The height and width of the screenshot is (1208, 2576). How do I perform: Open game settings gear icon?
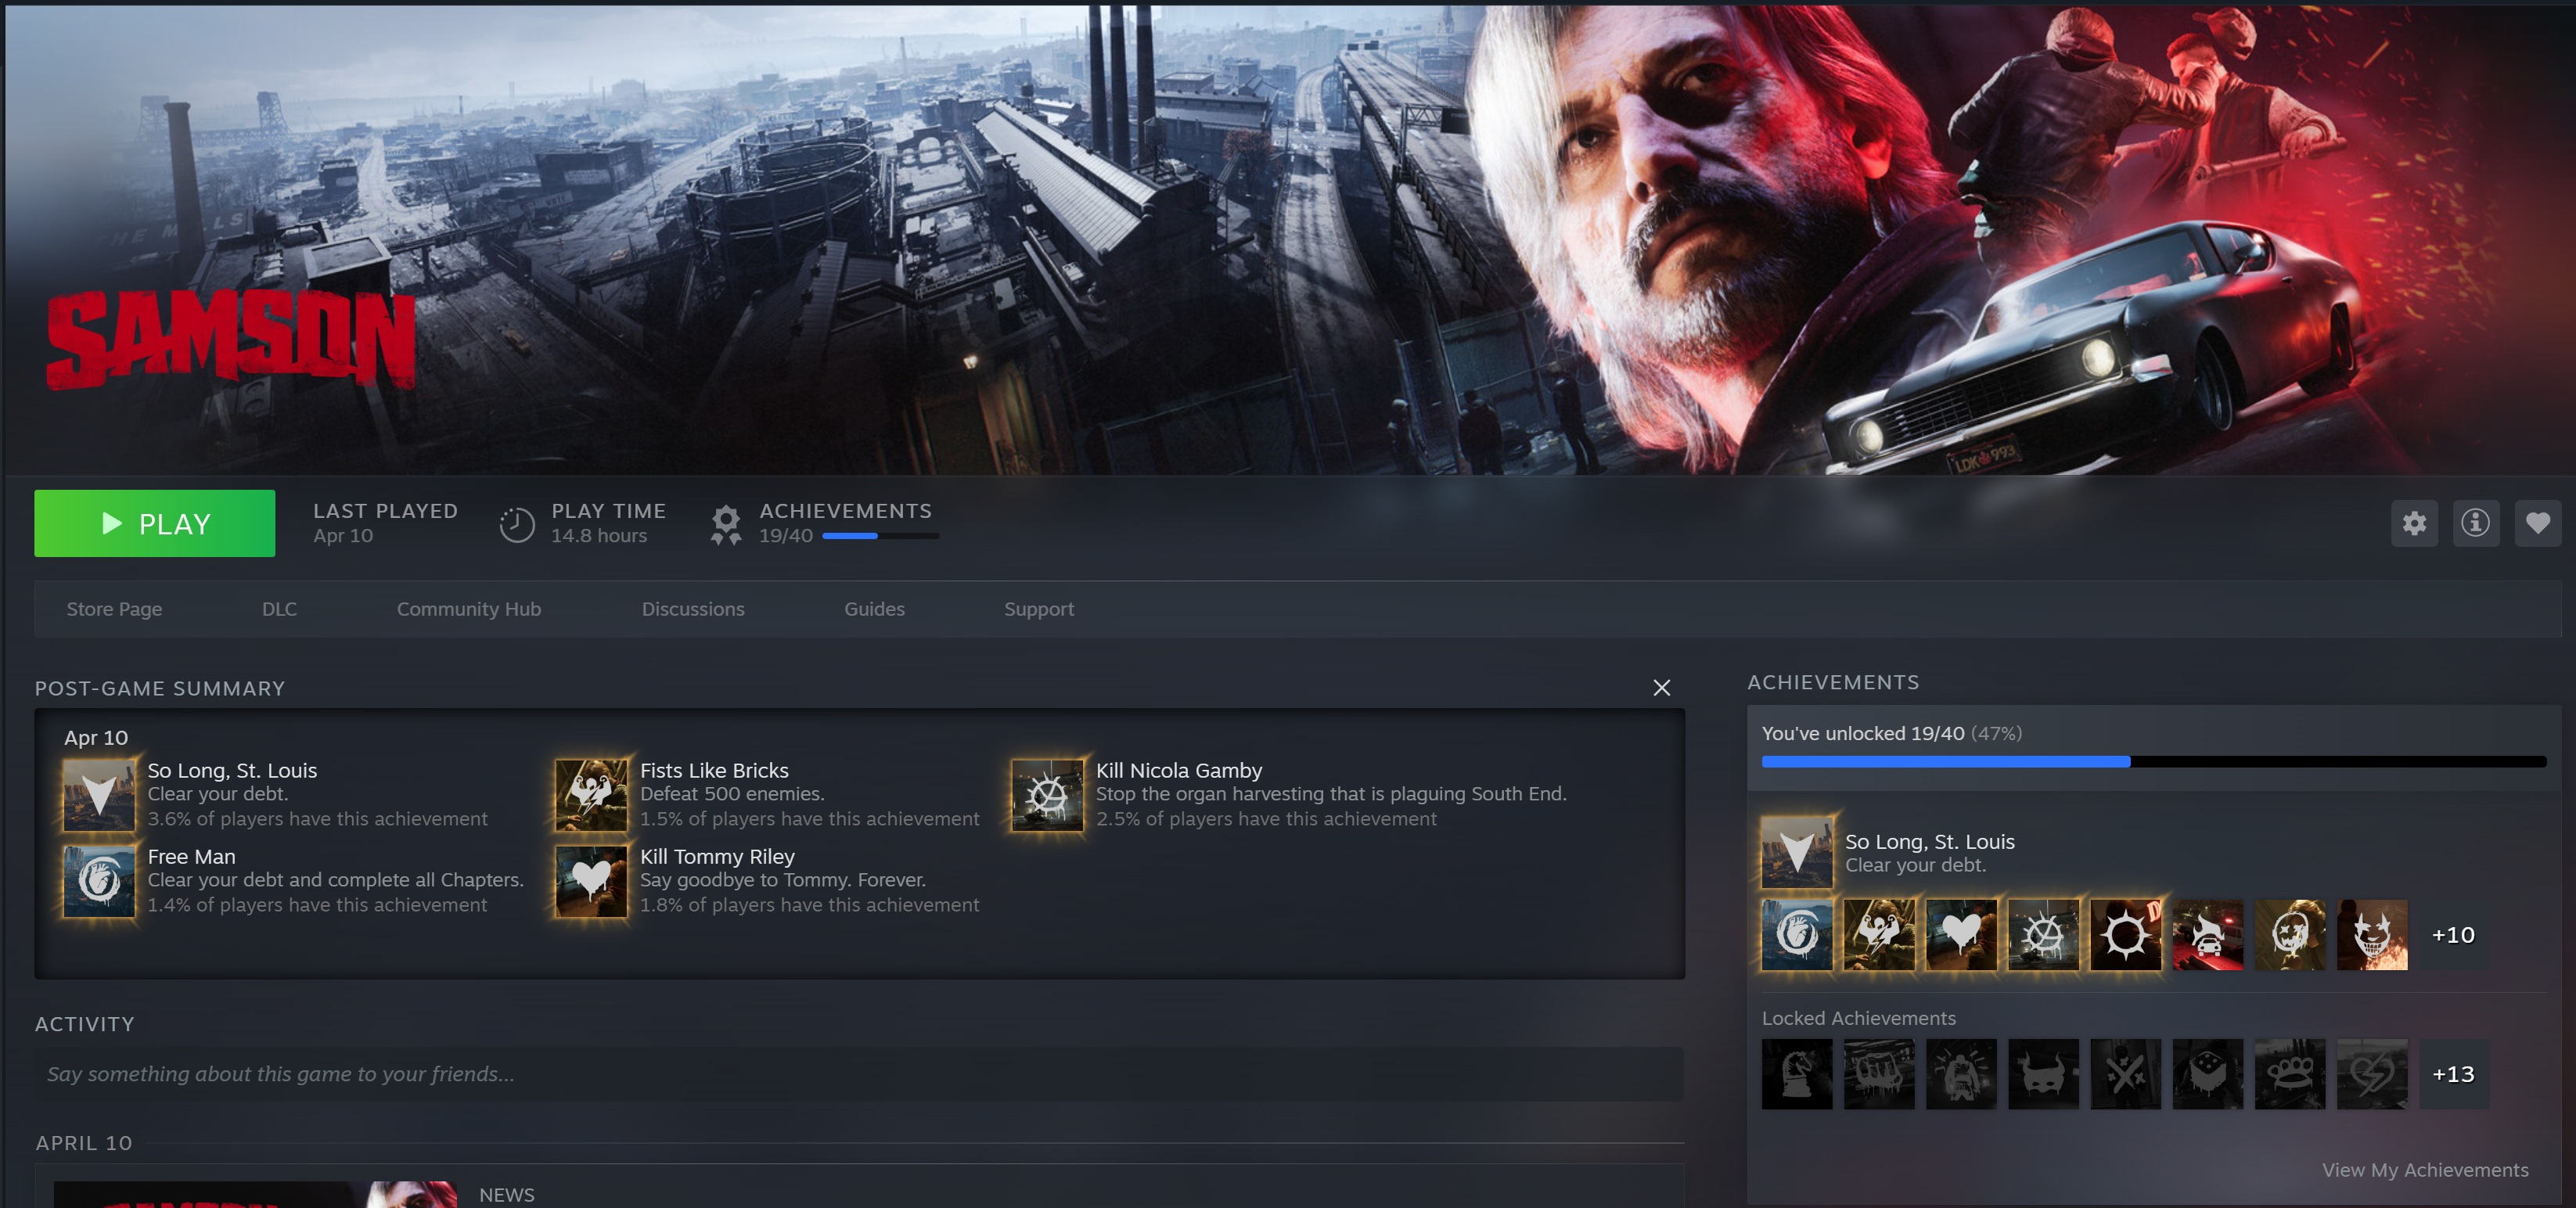point(2414,523)
